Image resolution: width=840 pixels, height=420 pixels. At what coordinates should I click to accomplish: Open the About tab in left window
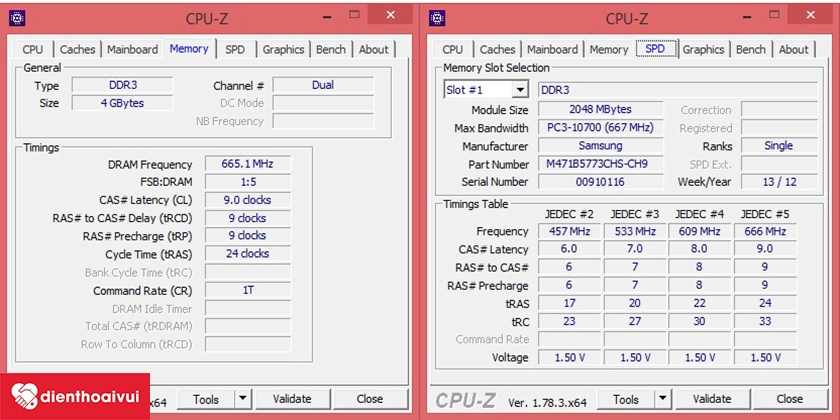pyautogui.click(x=373, y=49)
